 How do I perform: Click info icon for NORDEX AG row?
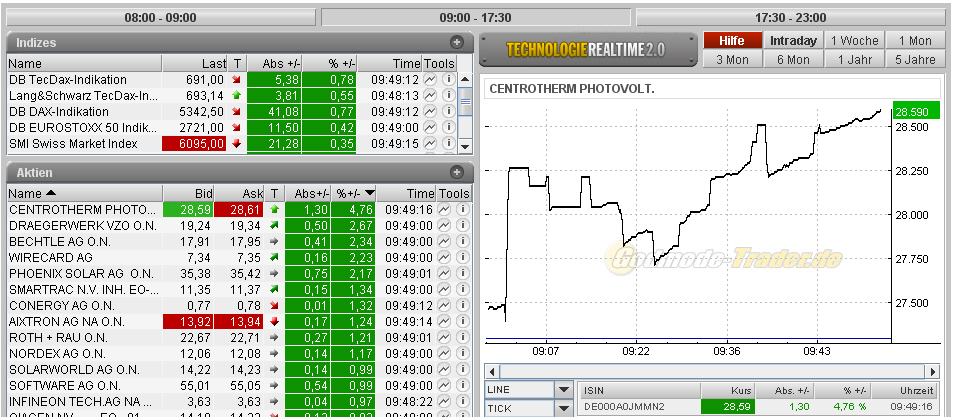[462, 354]
